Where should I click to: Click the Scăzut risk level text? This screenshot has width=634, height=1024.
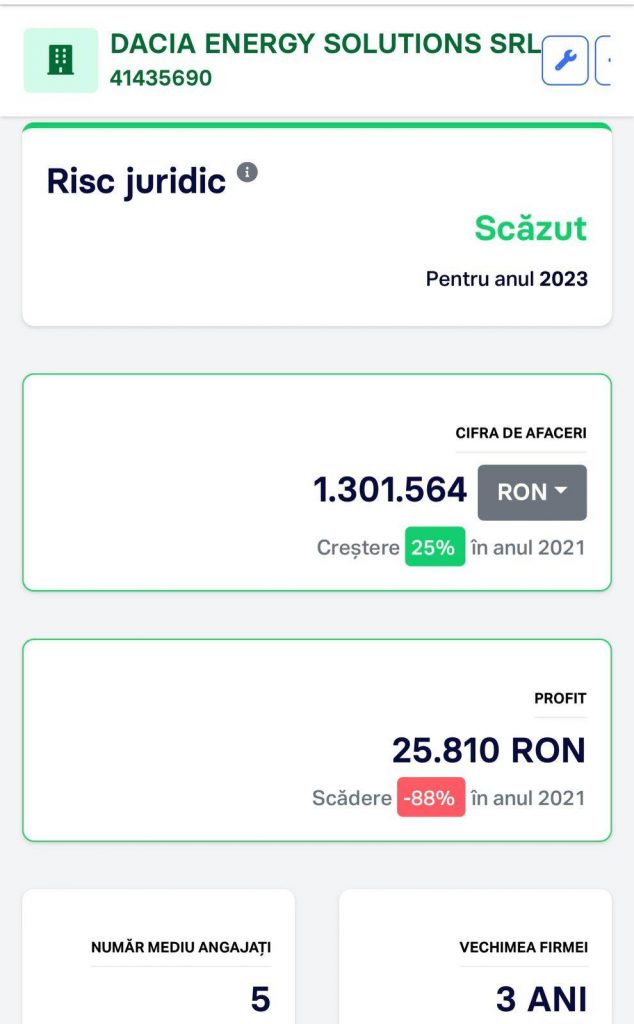point(530,228)
